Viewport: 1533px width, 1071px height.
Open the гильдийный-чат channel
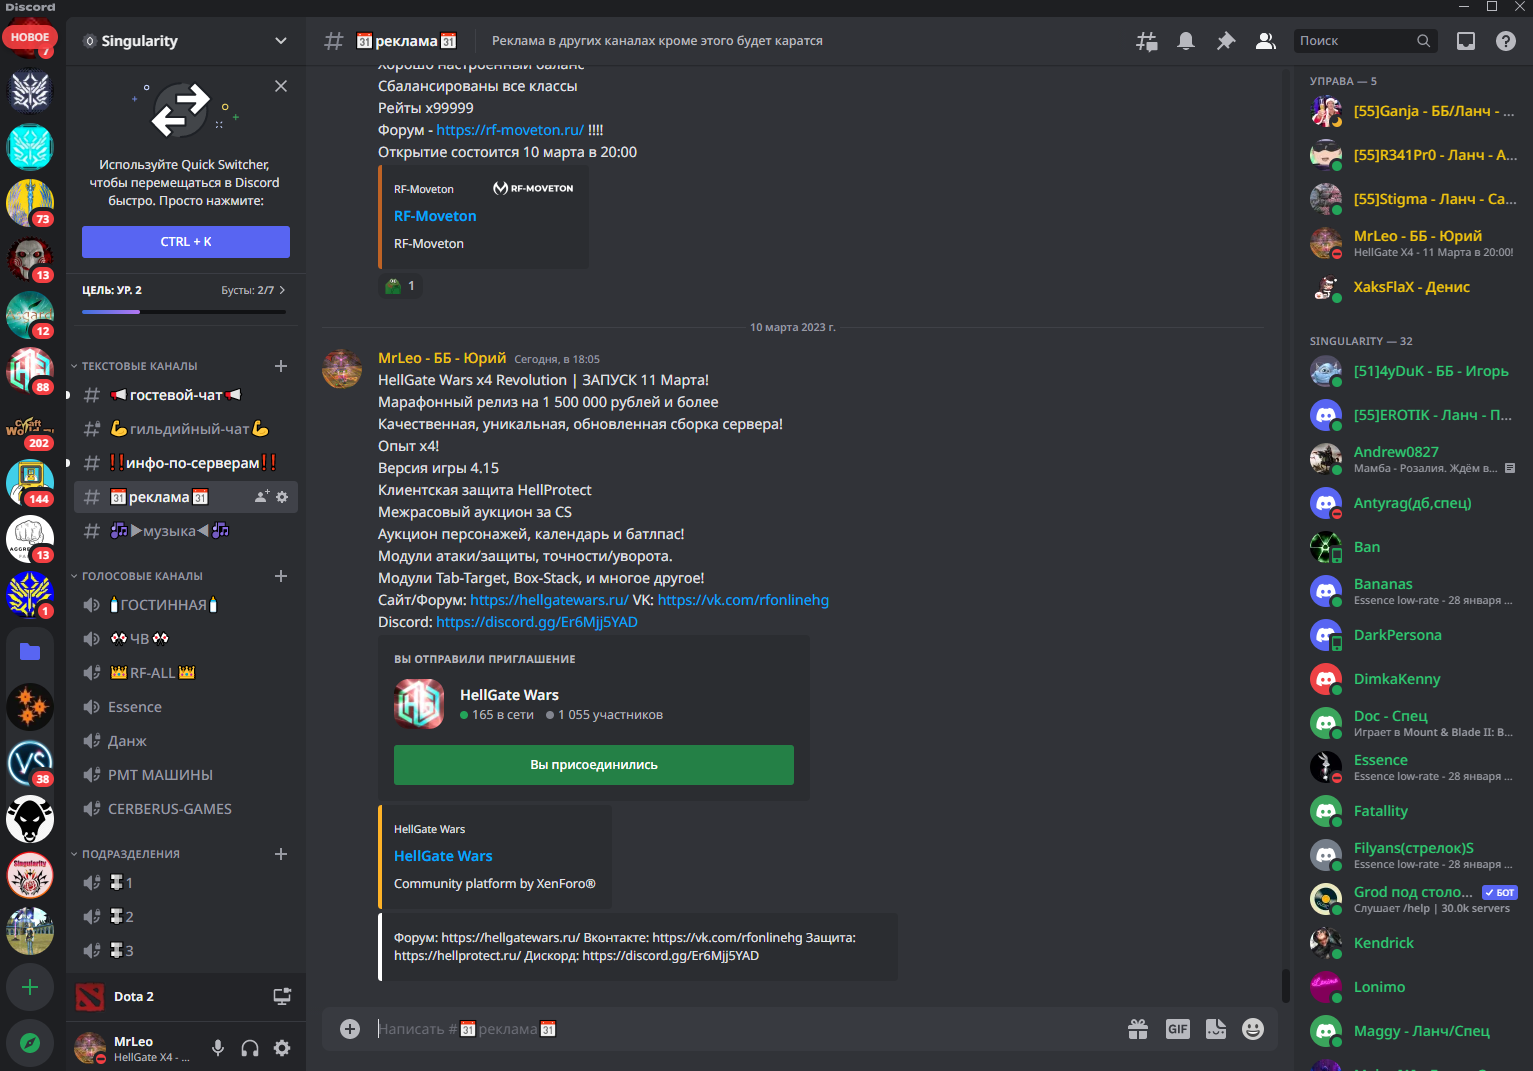[x=186, y=429]
